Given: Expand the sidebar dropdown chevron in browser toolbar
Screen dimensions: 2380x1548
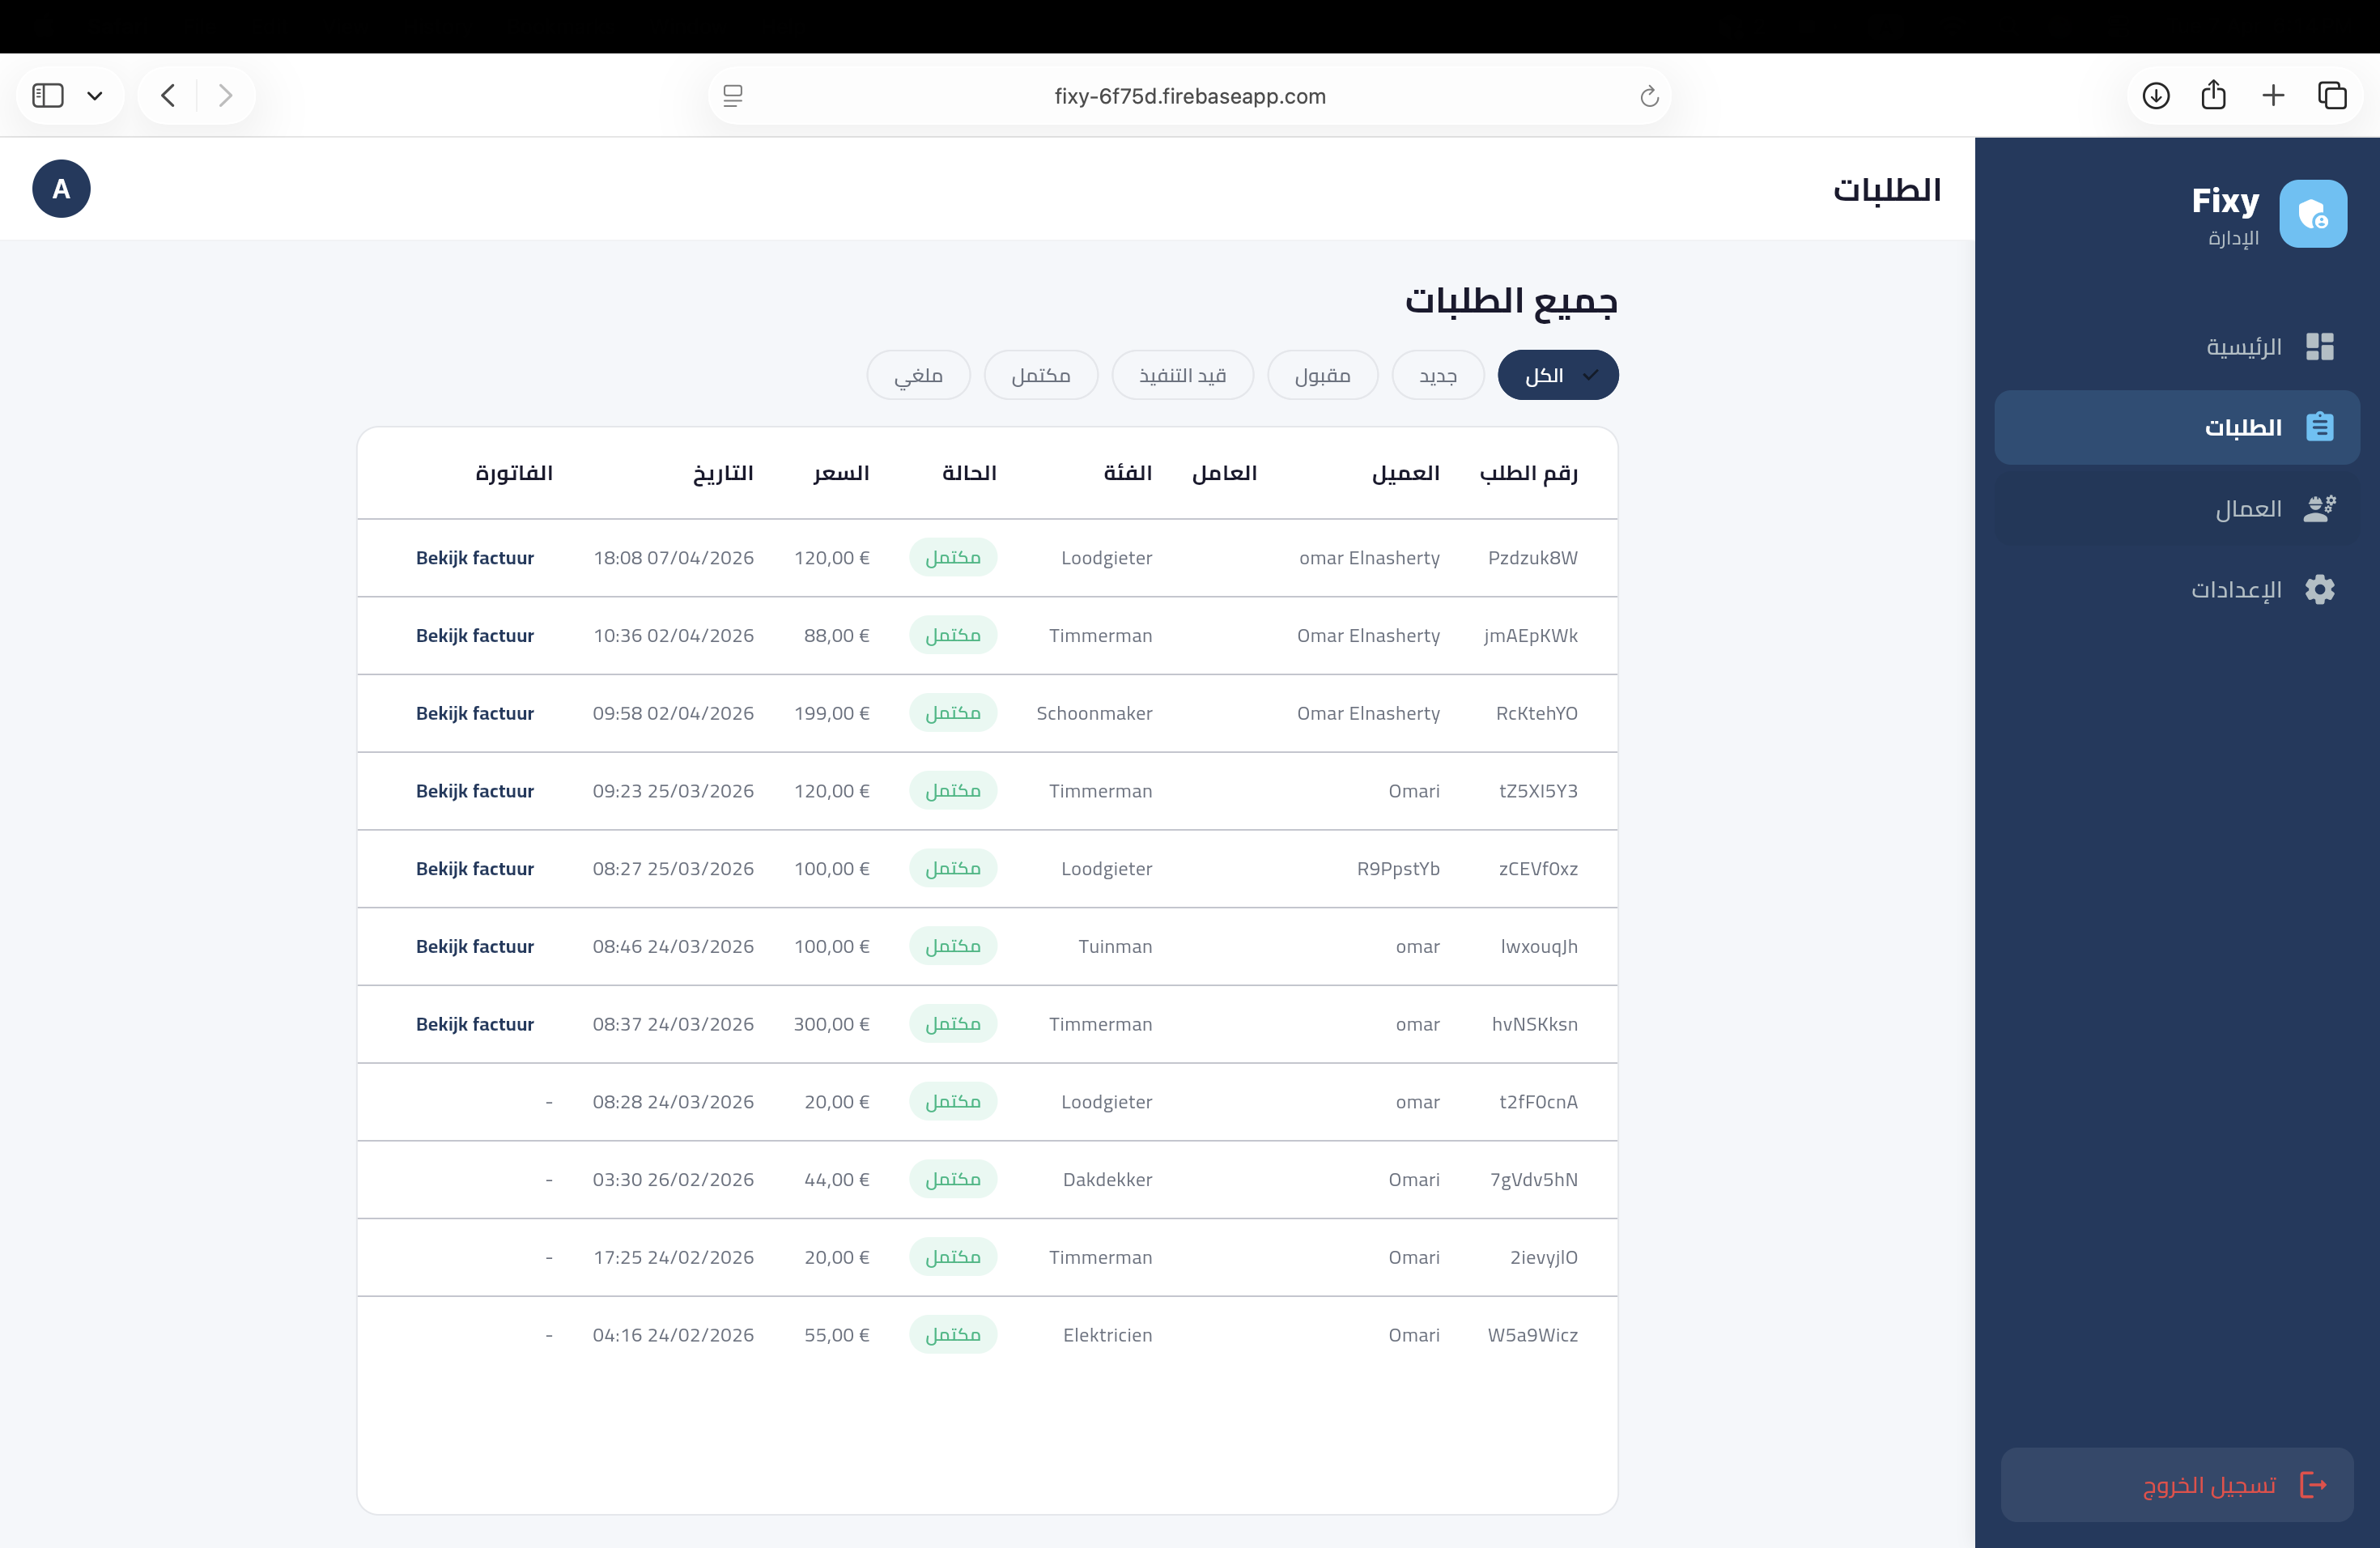Looking at the screenshot, I should click(96, 95).
